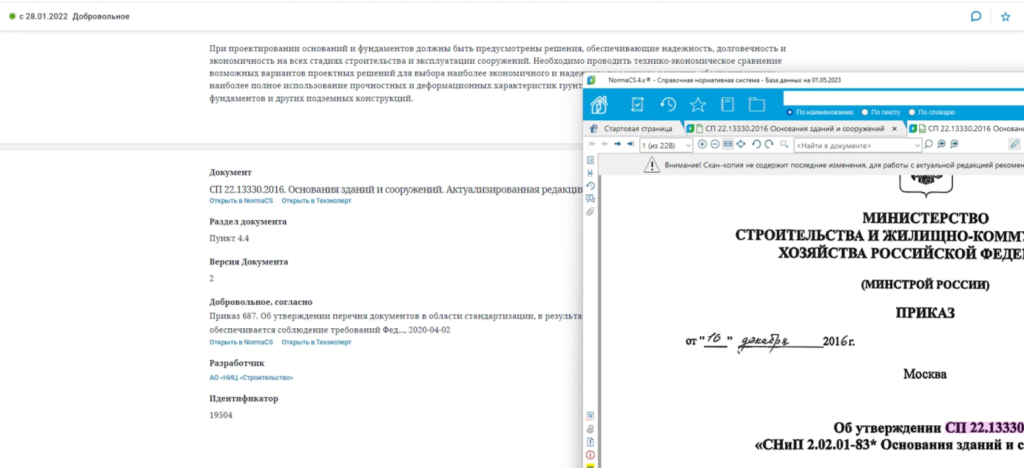Open attachments paperclip icon in left sidebar
This screenshot has width=1024, height=468.
(590, 211)
